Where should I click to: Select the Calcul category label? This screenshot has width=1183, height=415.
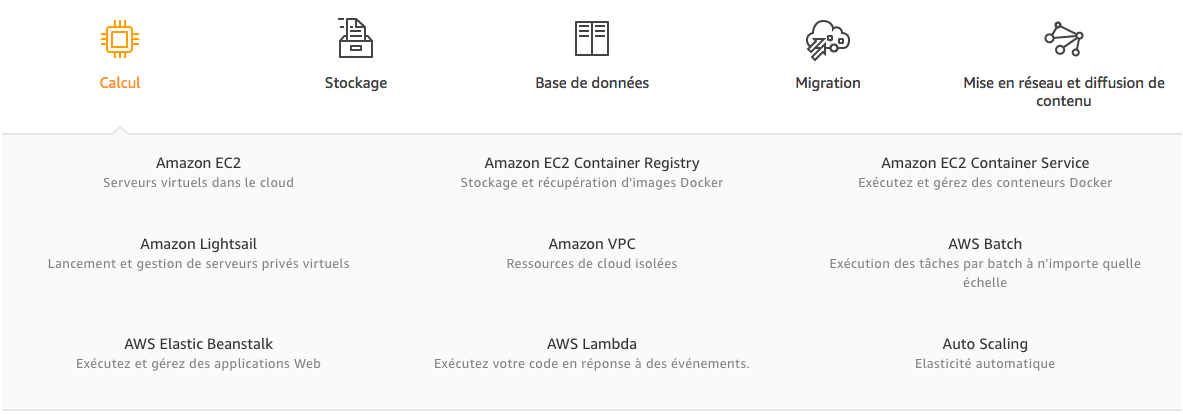click(120, 83)
